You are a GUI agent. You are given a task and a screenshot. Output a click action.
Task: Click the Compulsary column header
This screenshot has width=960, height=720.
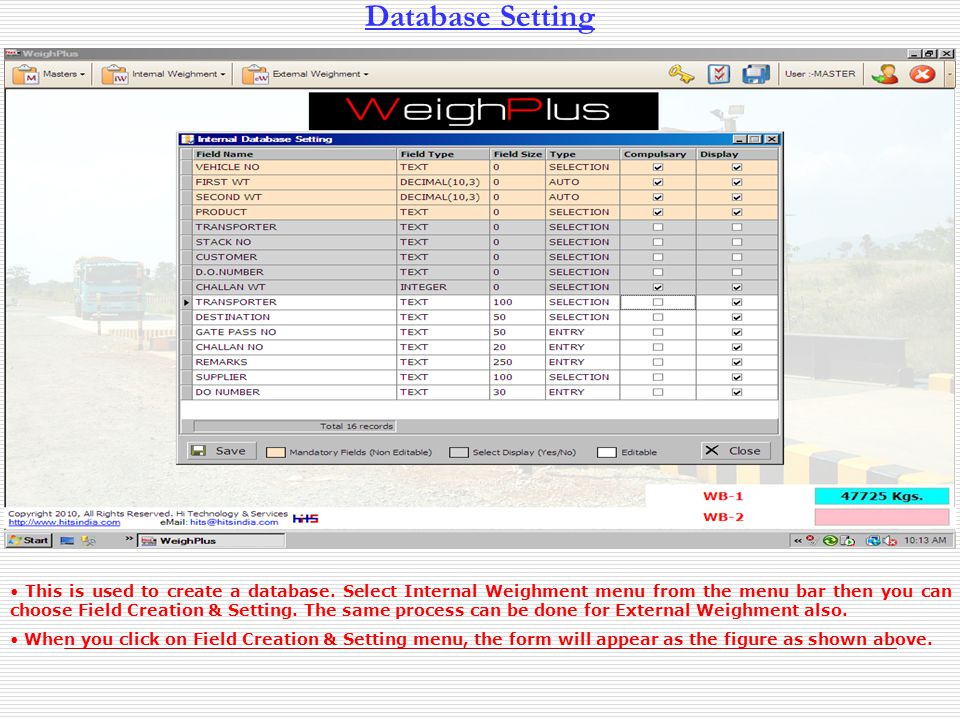coord(658,154)
